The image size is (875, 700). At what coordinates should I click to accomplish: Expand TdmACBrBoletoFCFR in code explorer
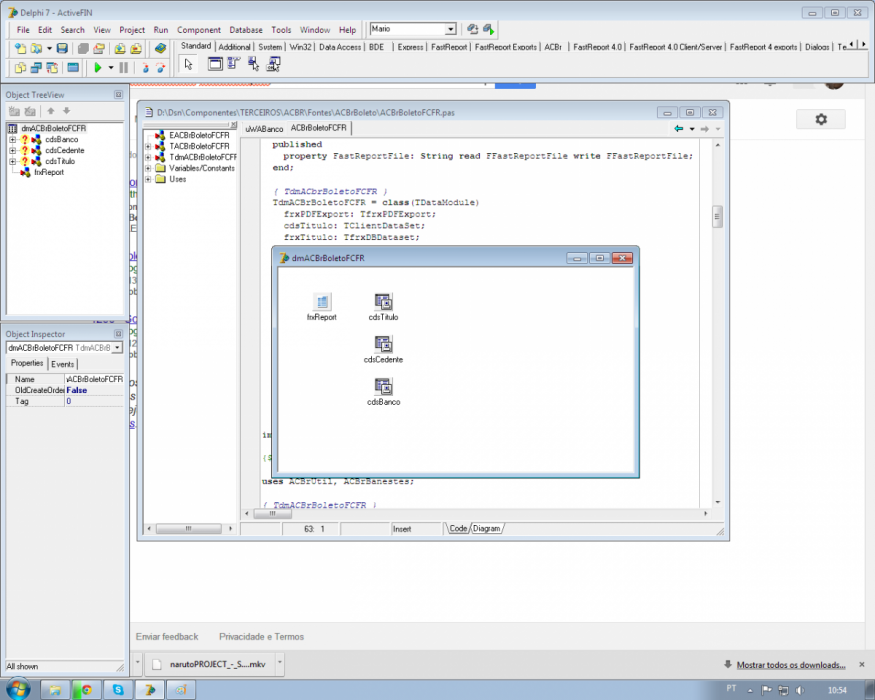148,157
